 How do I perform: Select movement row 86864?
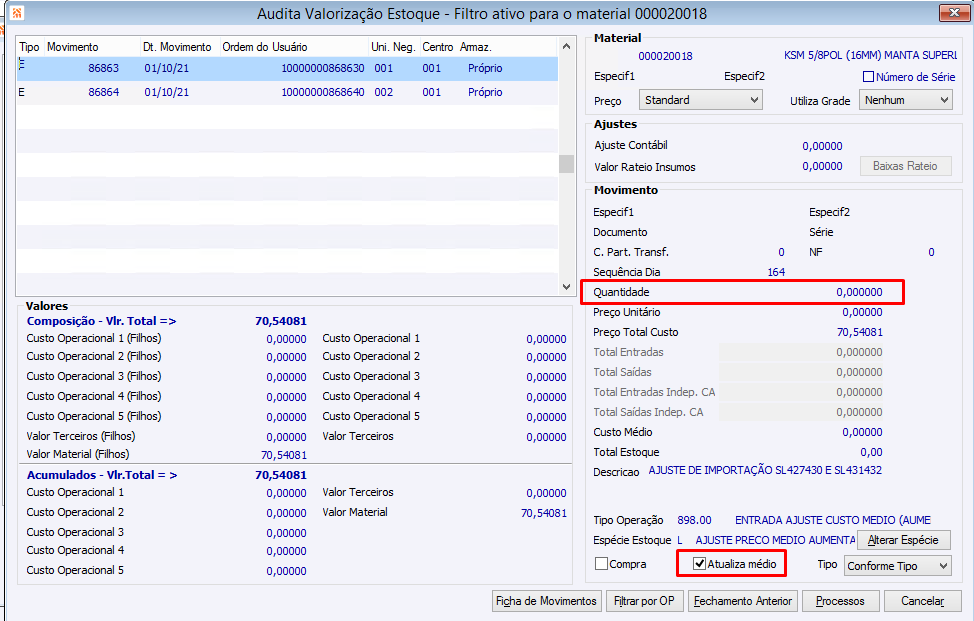(x=287, y=93)
